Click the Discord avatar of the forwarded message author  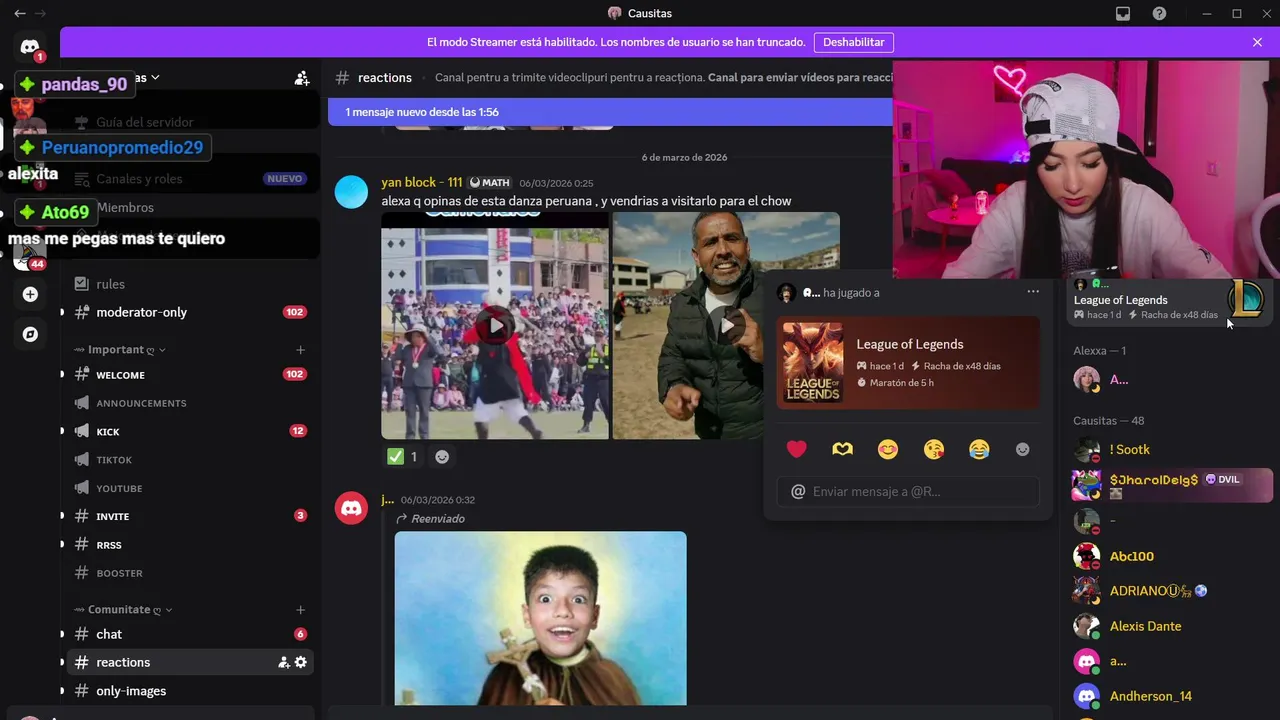tap(351, 508)
